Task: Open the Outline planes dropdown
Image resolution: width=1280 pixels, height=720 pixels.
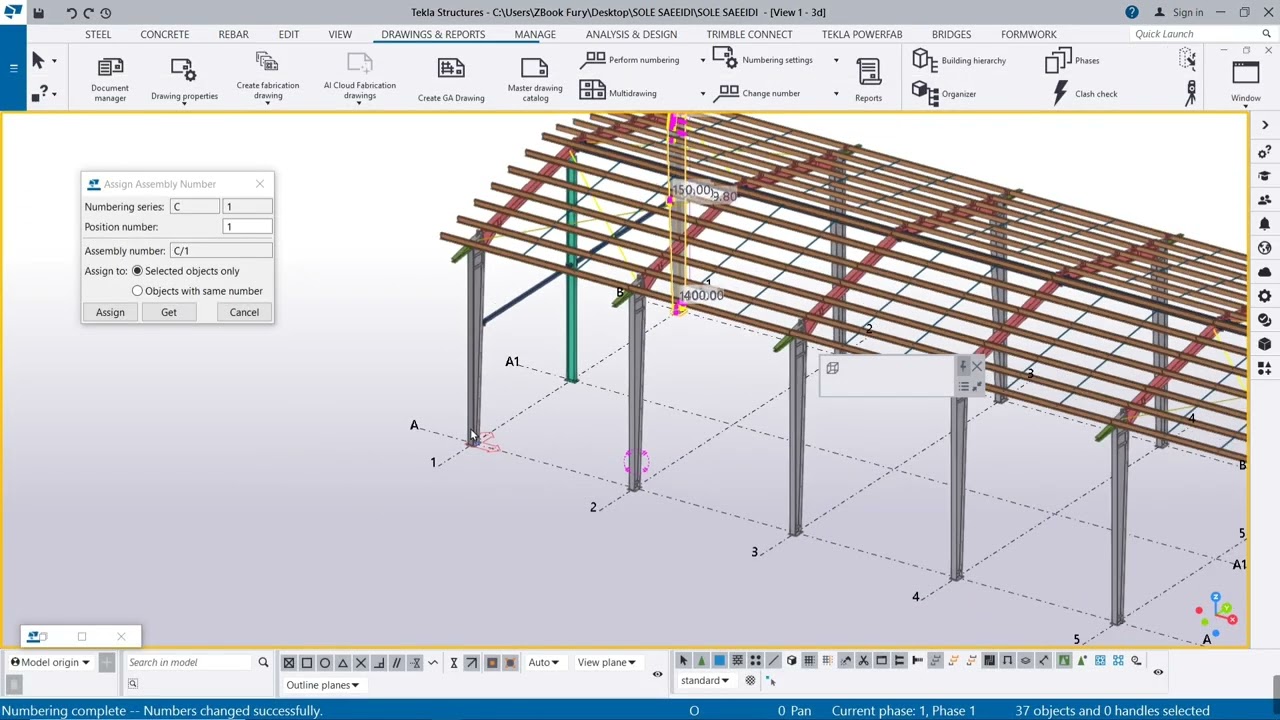Action: pos(322,685)
